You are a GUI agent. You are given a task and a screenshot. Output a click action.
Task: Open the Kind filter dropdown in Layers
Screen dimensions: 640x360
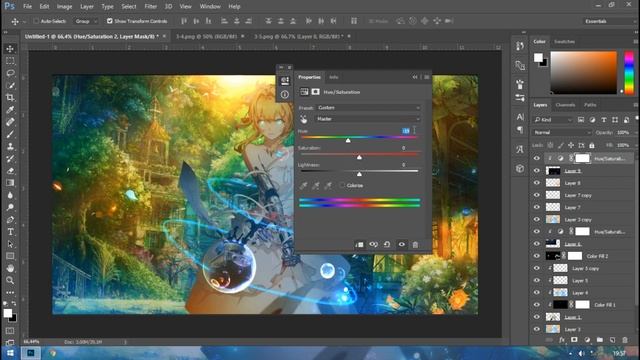pos(553,120)
